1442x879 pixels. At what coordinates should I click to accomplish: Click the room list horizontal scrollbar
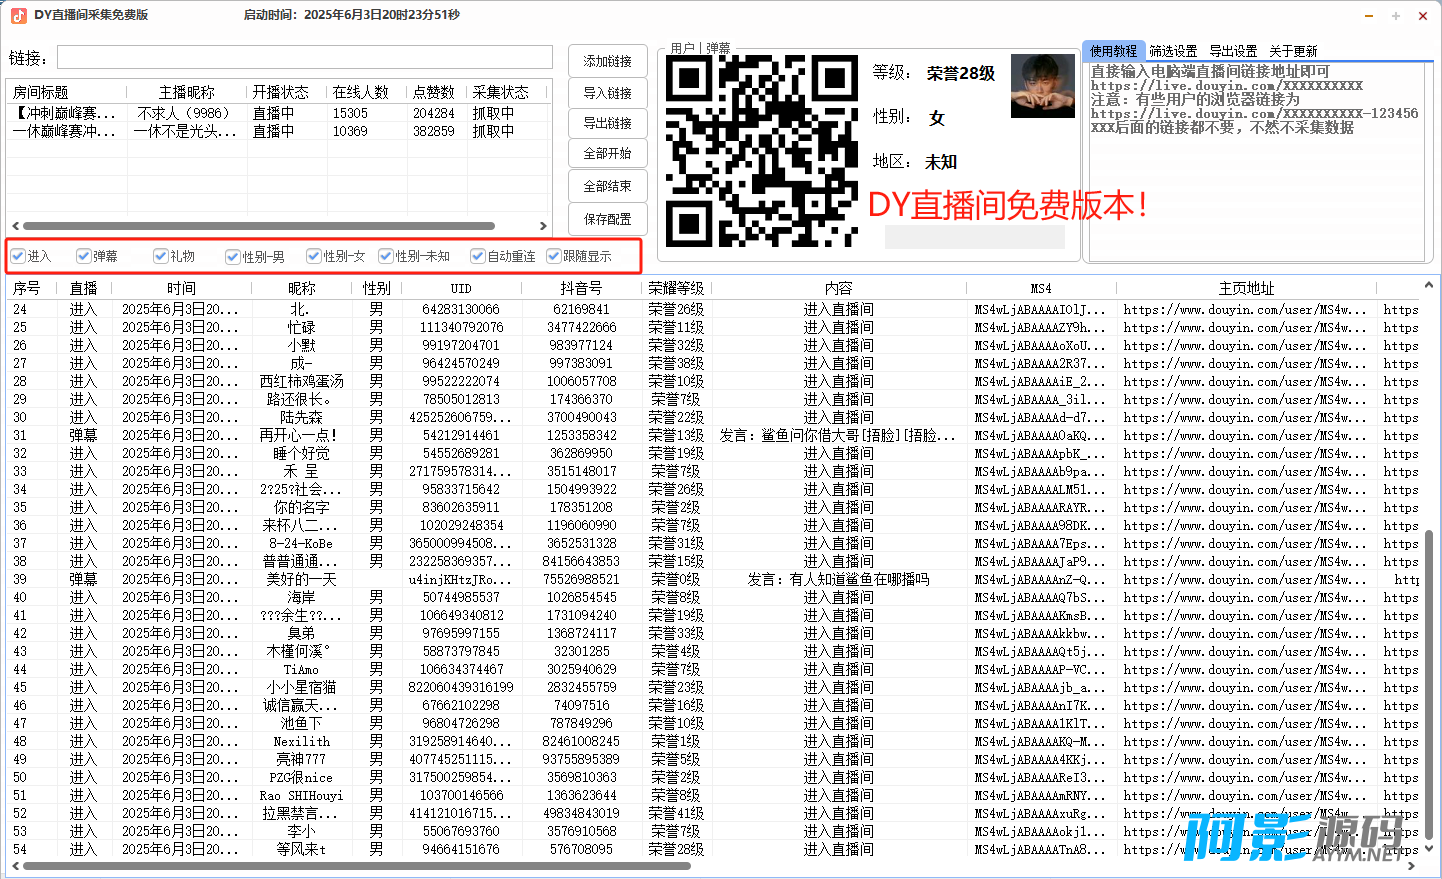tap(259, 226)
